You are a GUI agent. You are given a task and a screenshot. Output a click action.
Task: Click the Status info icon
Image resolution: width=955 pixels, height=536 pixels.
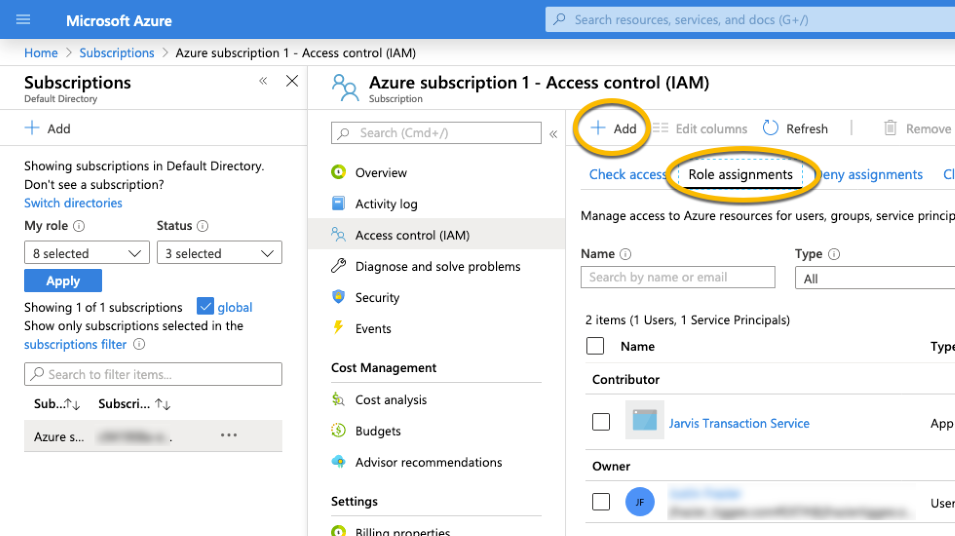(203, 226)
